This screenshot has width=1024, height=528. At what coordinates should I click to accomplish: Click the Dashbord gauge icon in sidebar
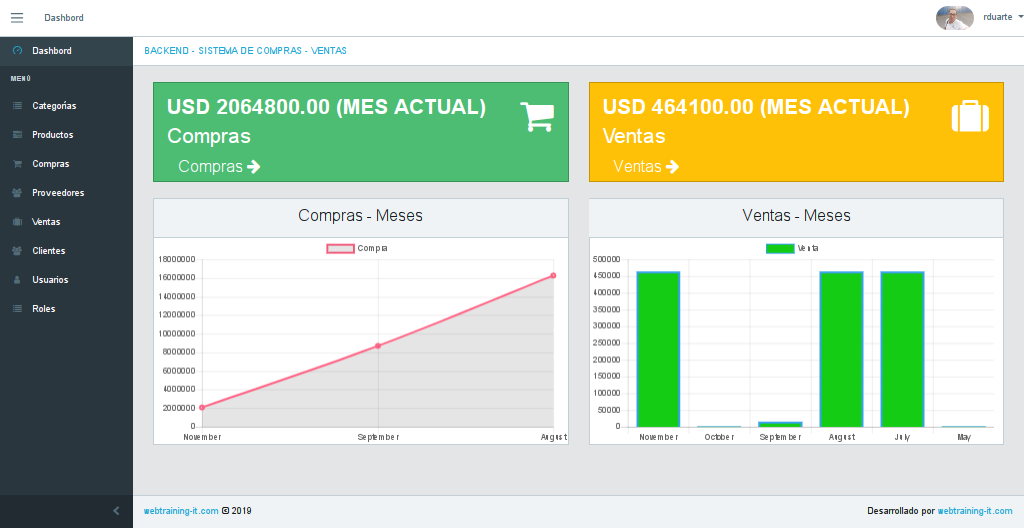17,51
